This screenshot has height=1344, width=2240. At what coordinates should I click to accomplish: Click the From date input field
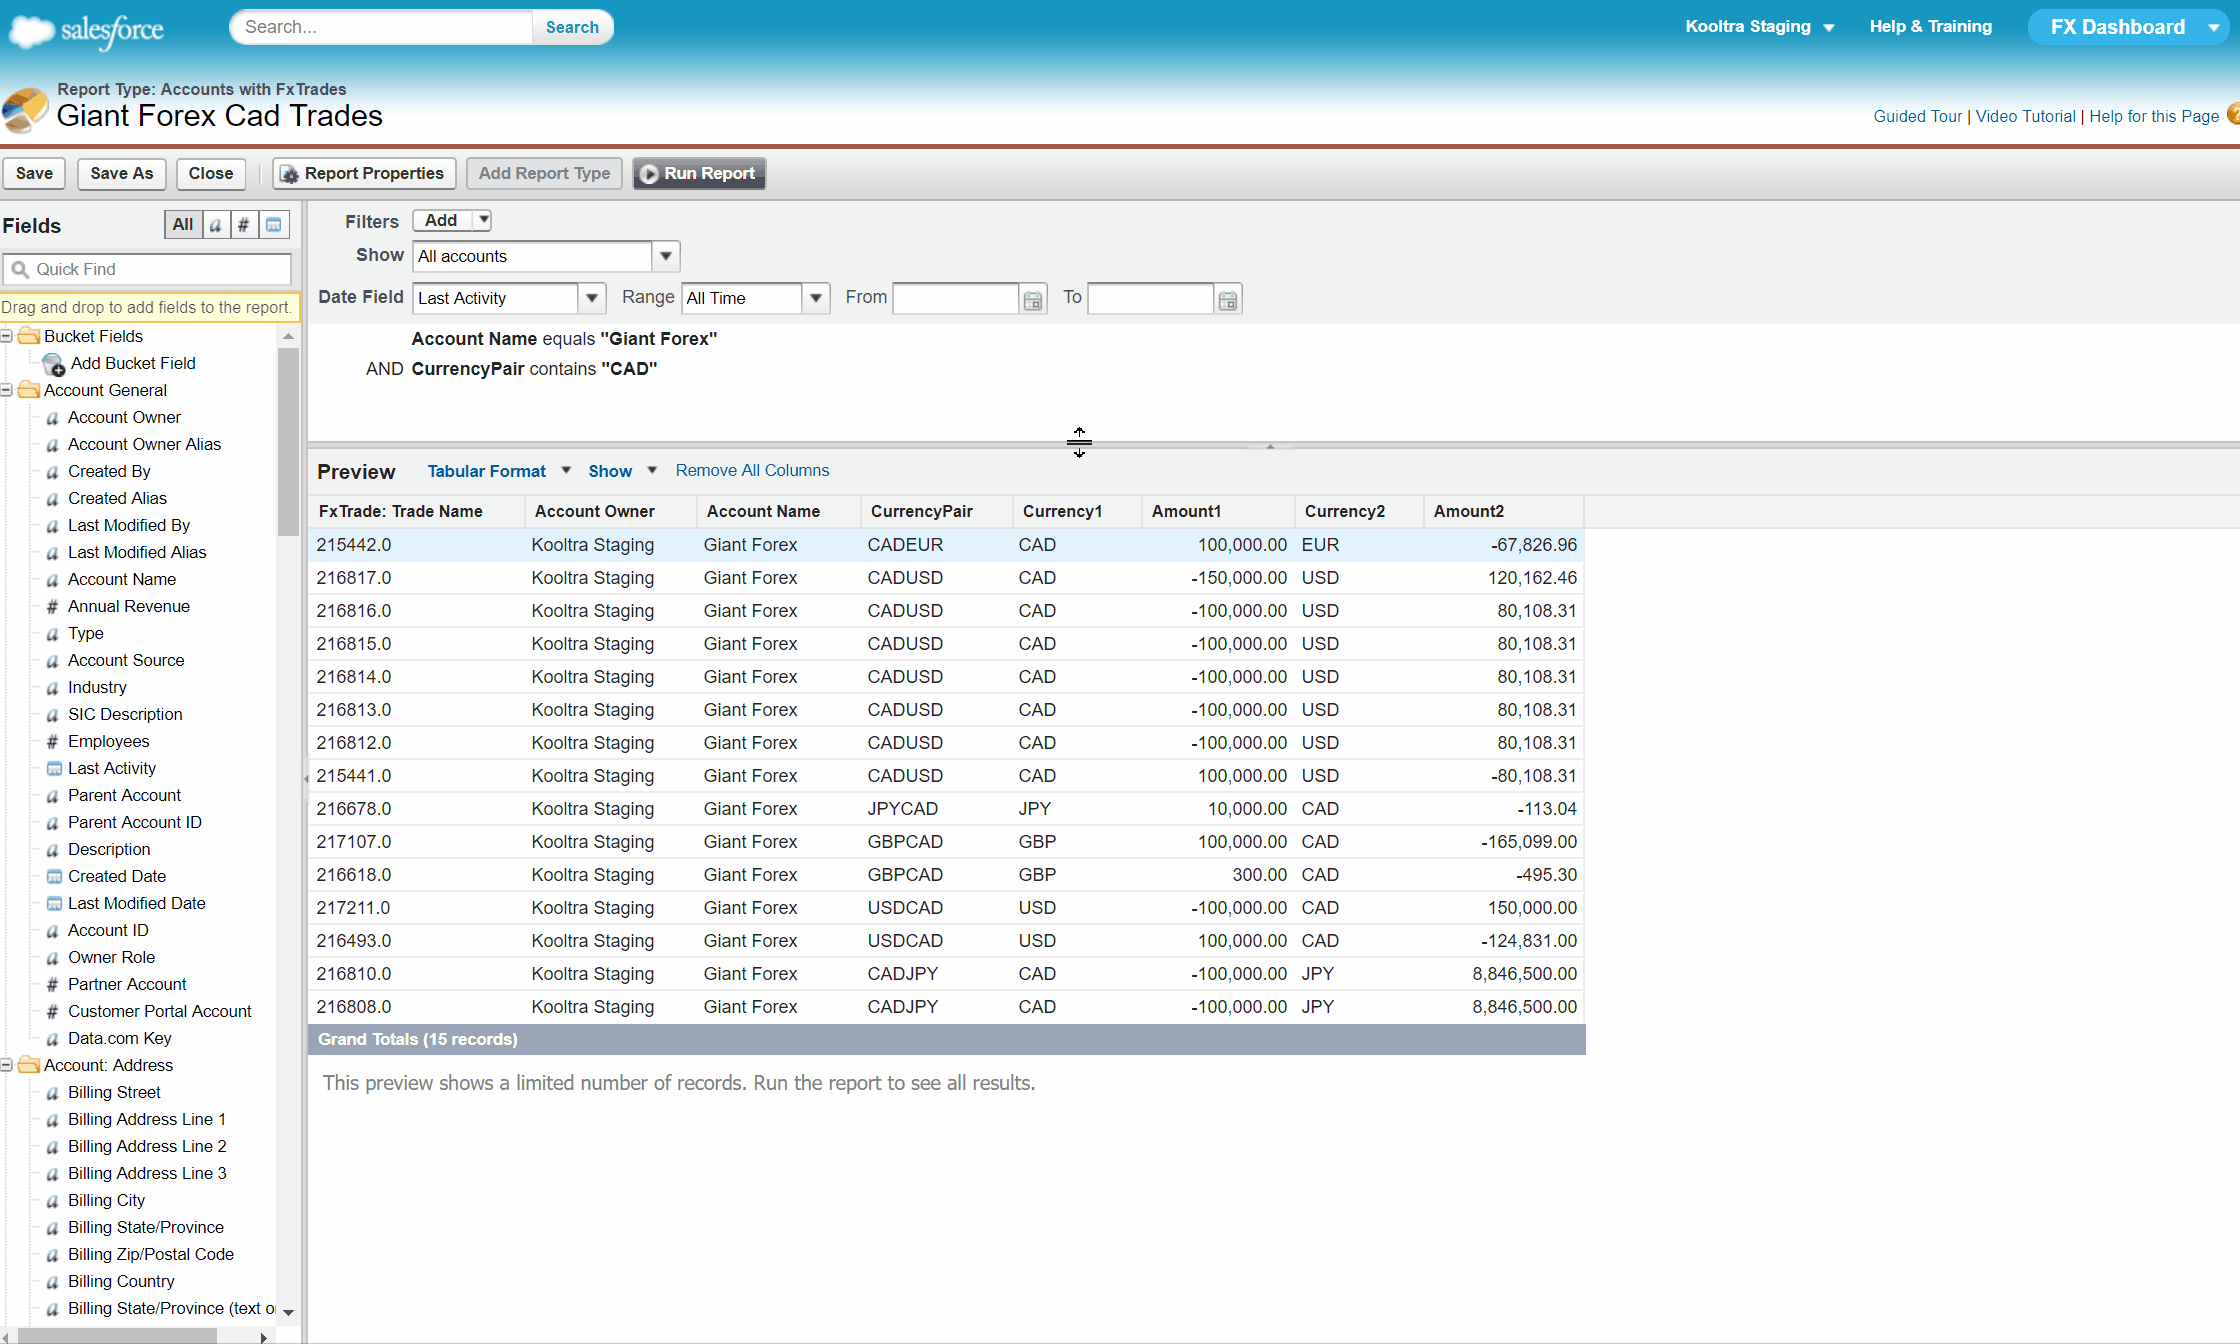pos(956,299)
